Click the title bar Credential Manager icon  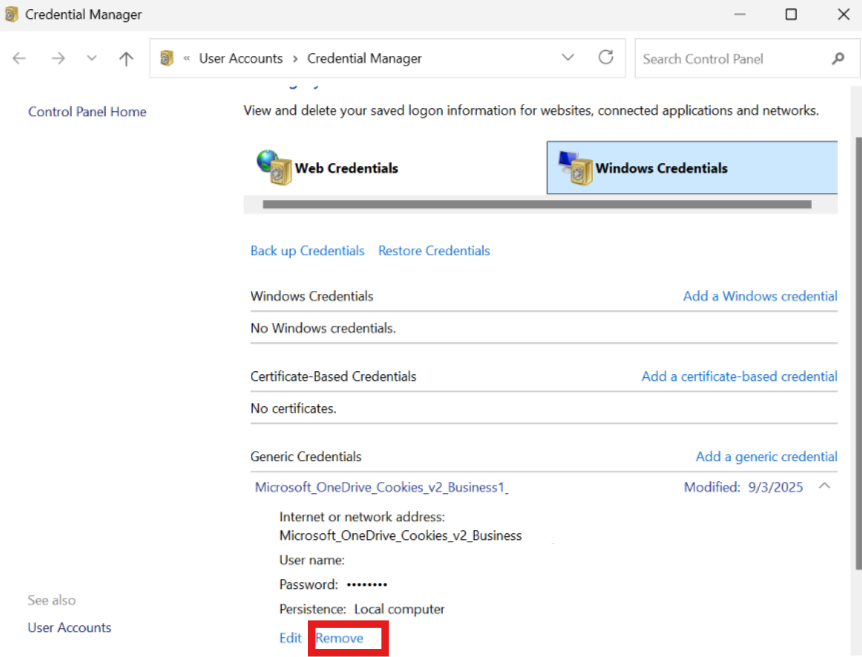[x=12, y=14]
